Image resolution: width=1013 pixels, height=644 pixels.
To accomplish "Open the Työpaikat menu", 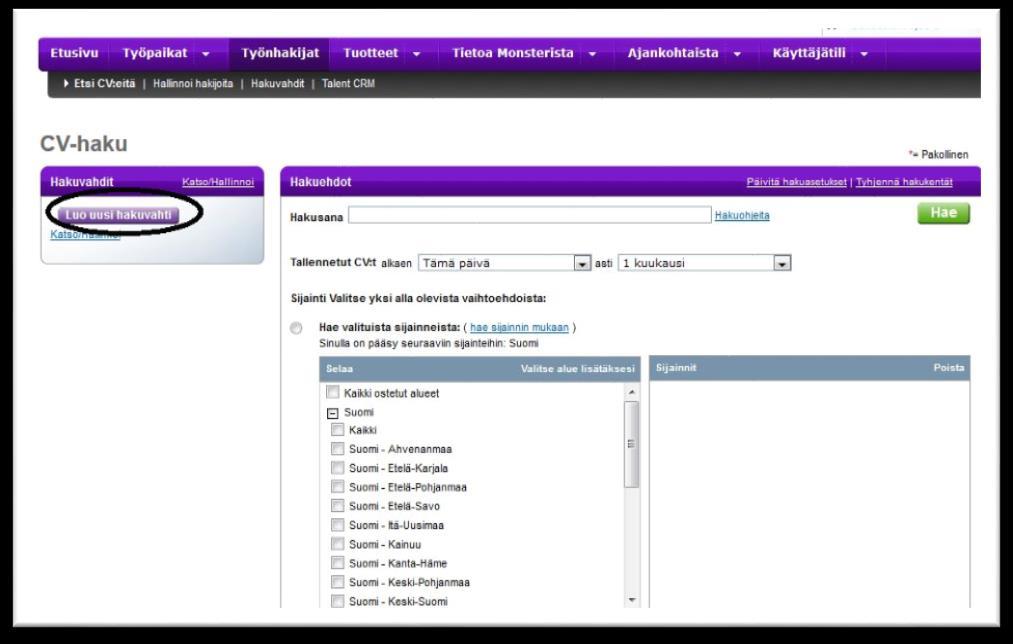I will click(x=155, y=54).
